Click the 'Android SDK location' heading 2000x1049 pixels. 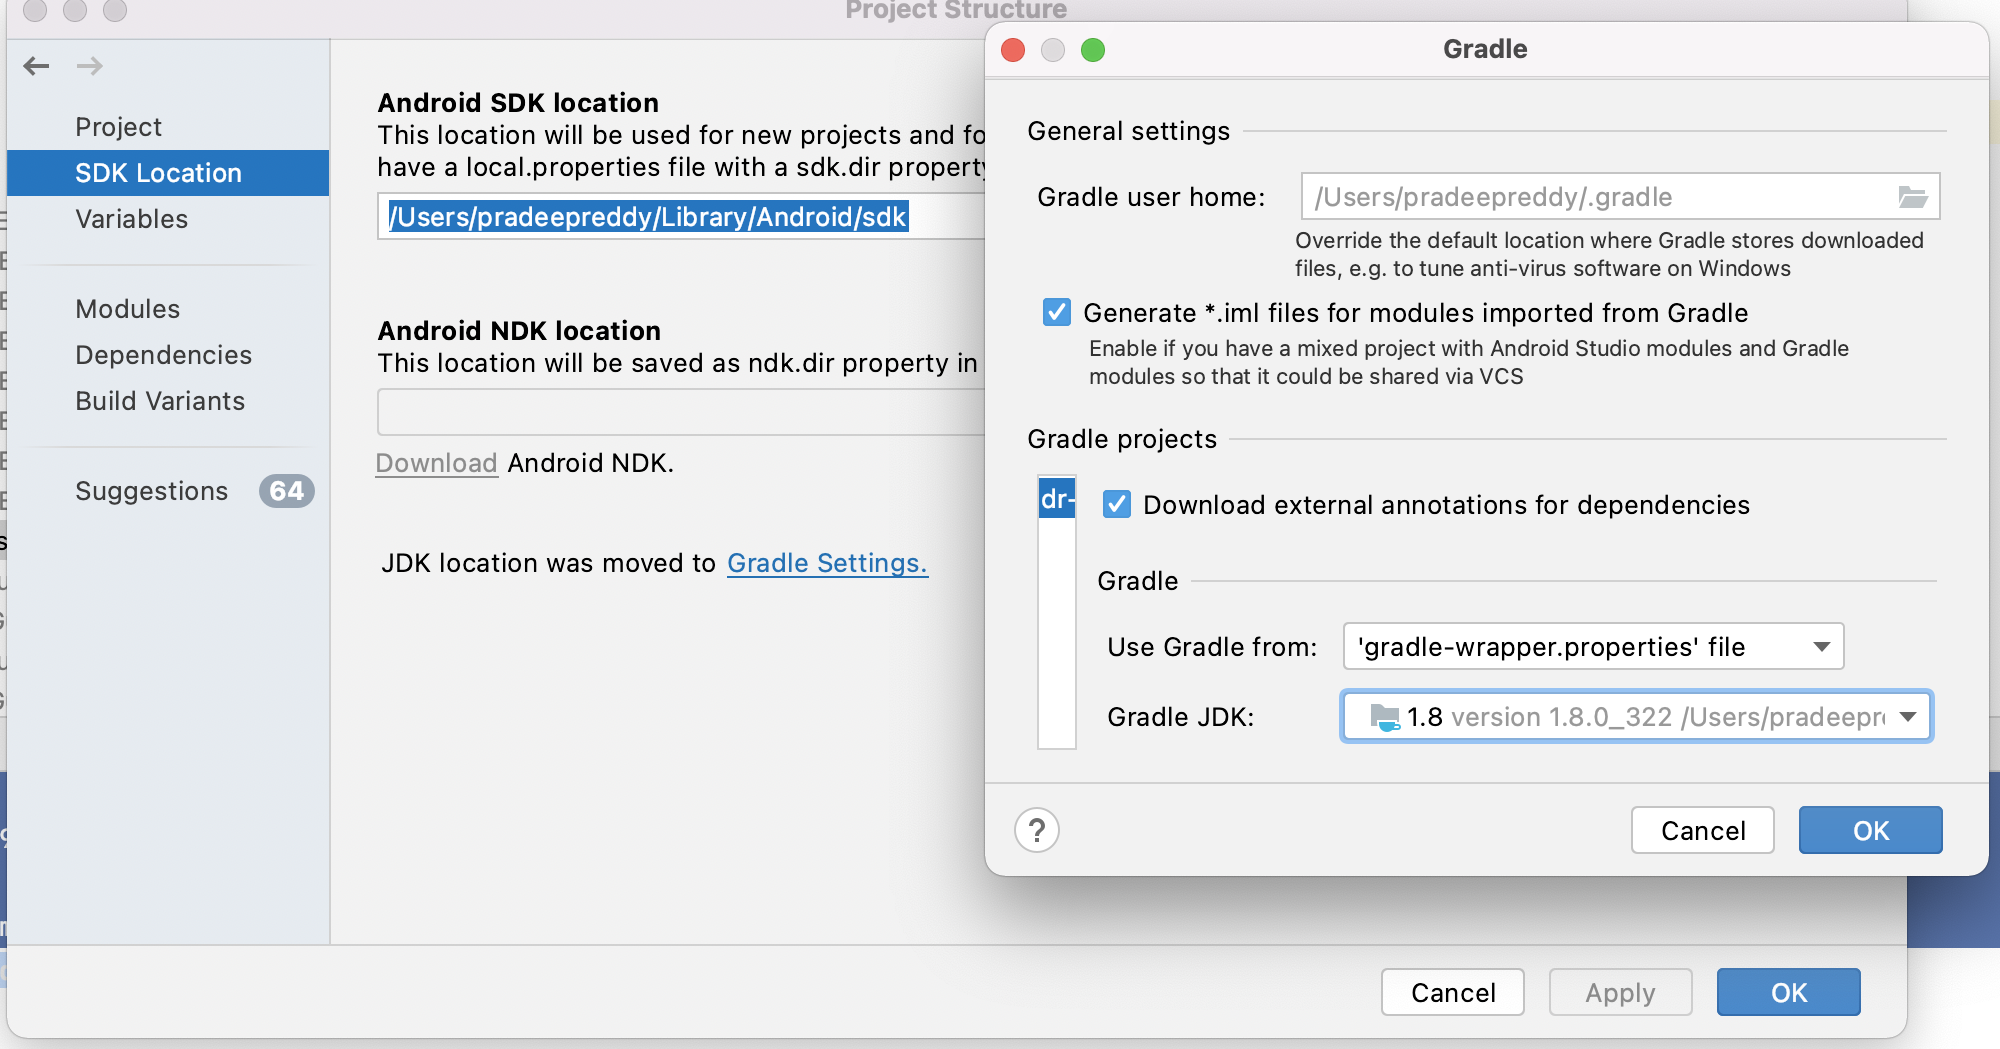[518, 103]
